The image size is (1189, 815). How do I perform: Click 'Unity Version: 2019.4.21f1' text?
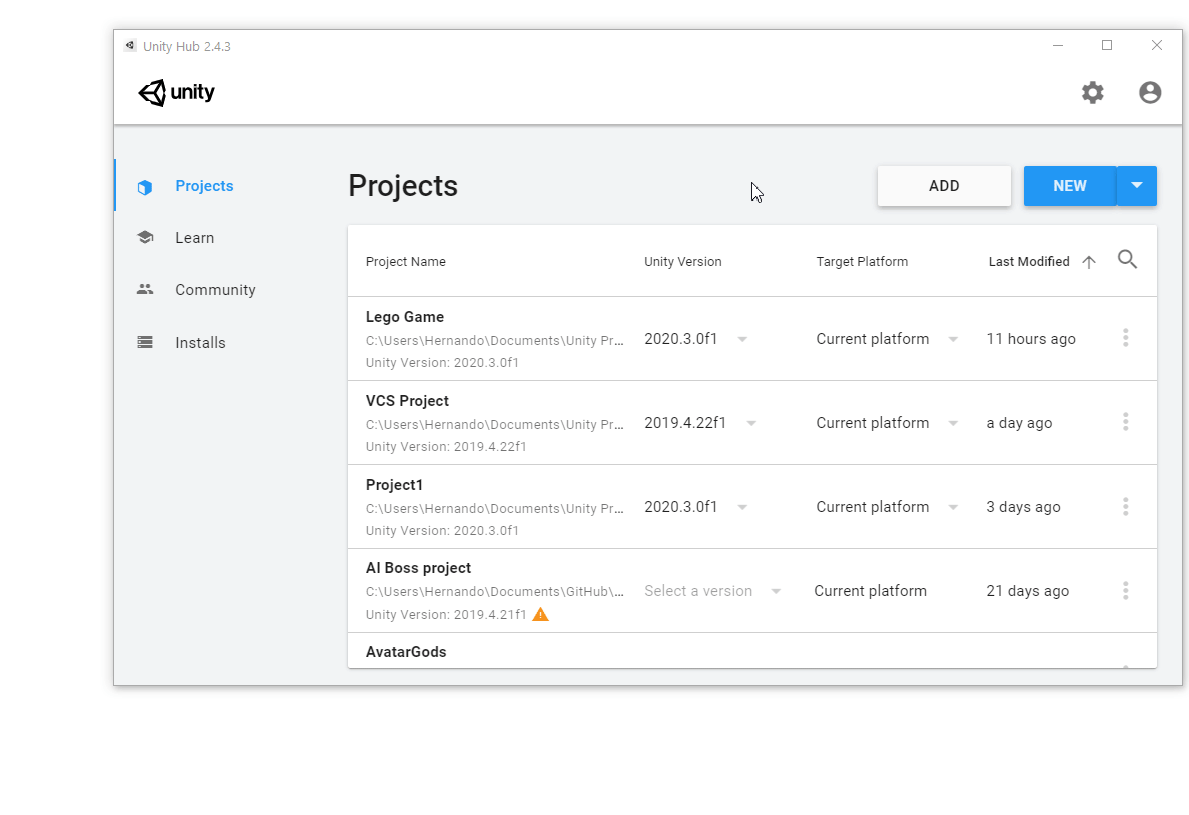click(446, 615)
